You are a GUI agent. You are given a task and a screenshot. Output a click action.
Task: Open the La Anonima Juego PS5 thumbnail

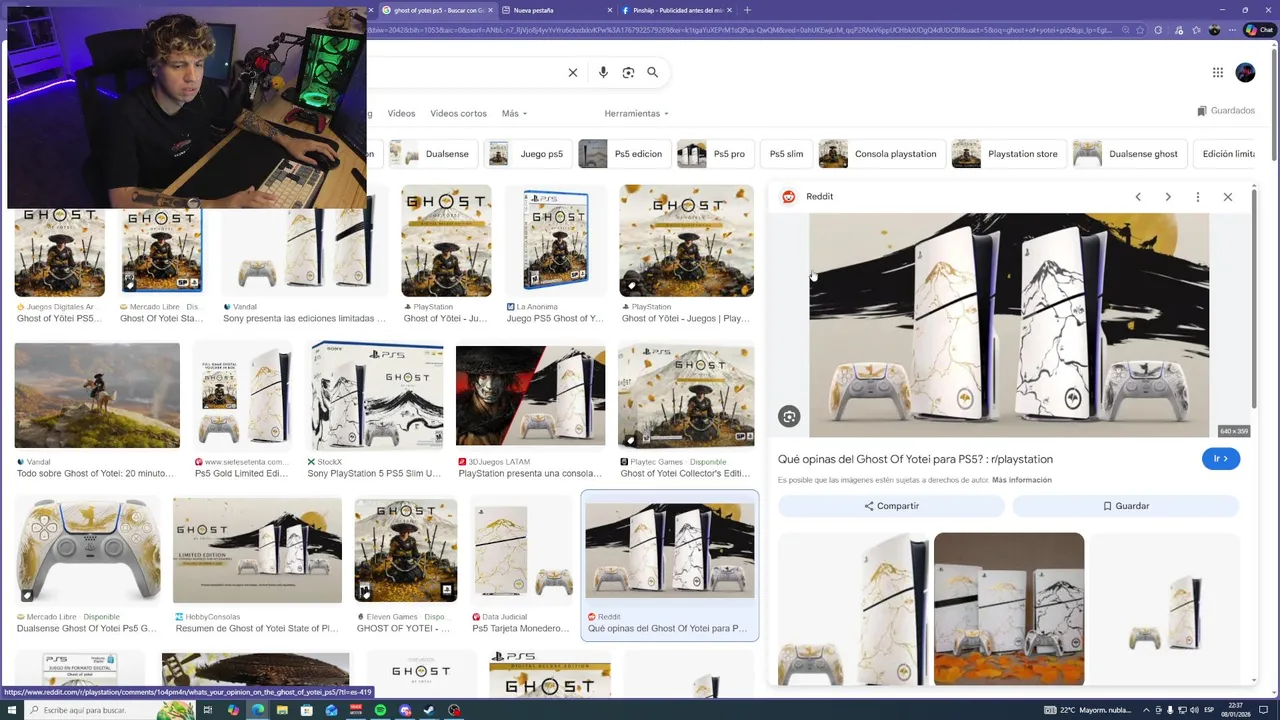pos(556,241)
